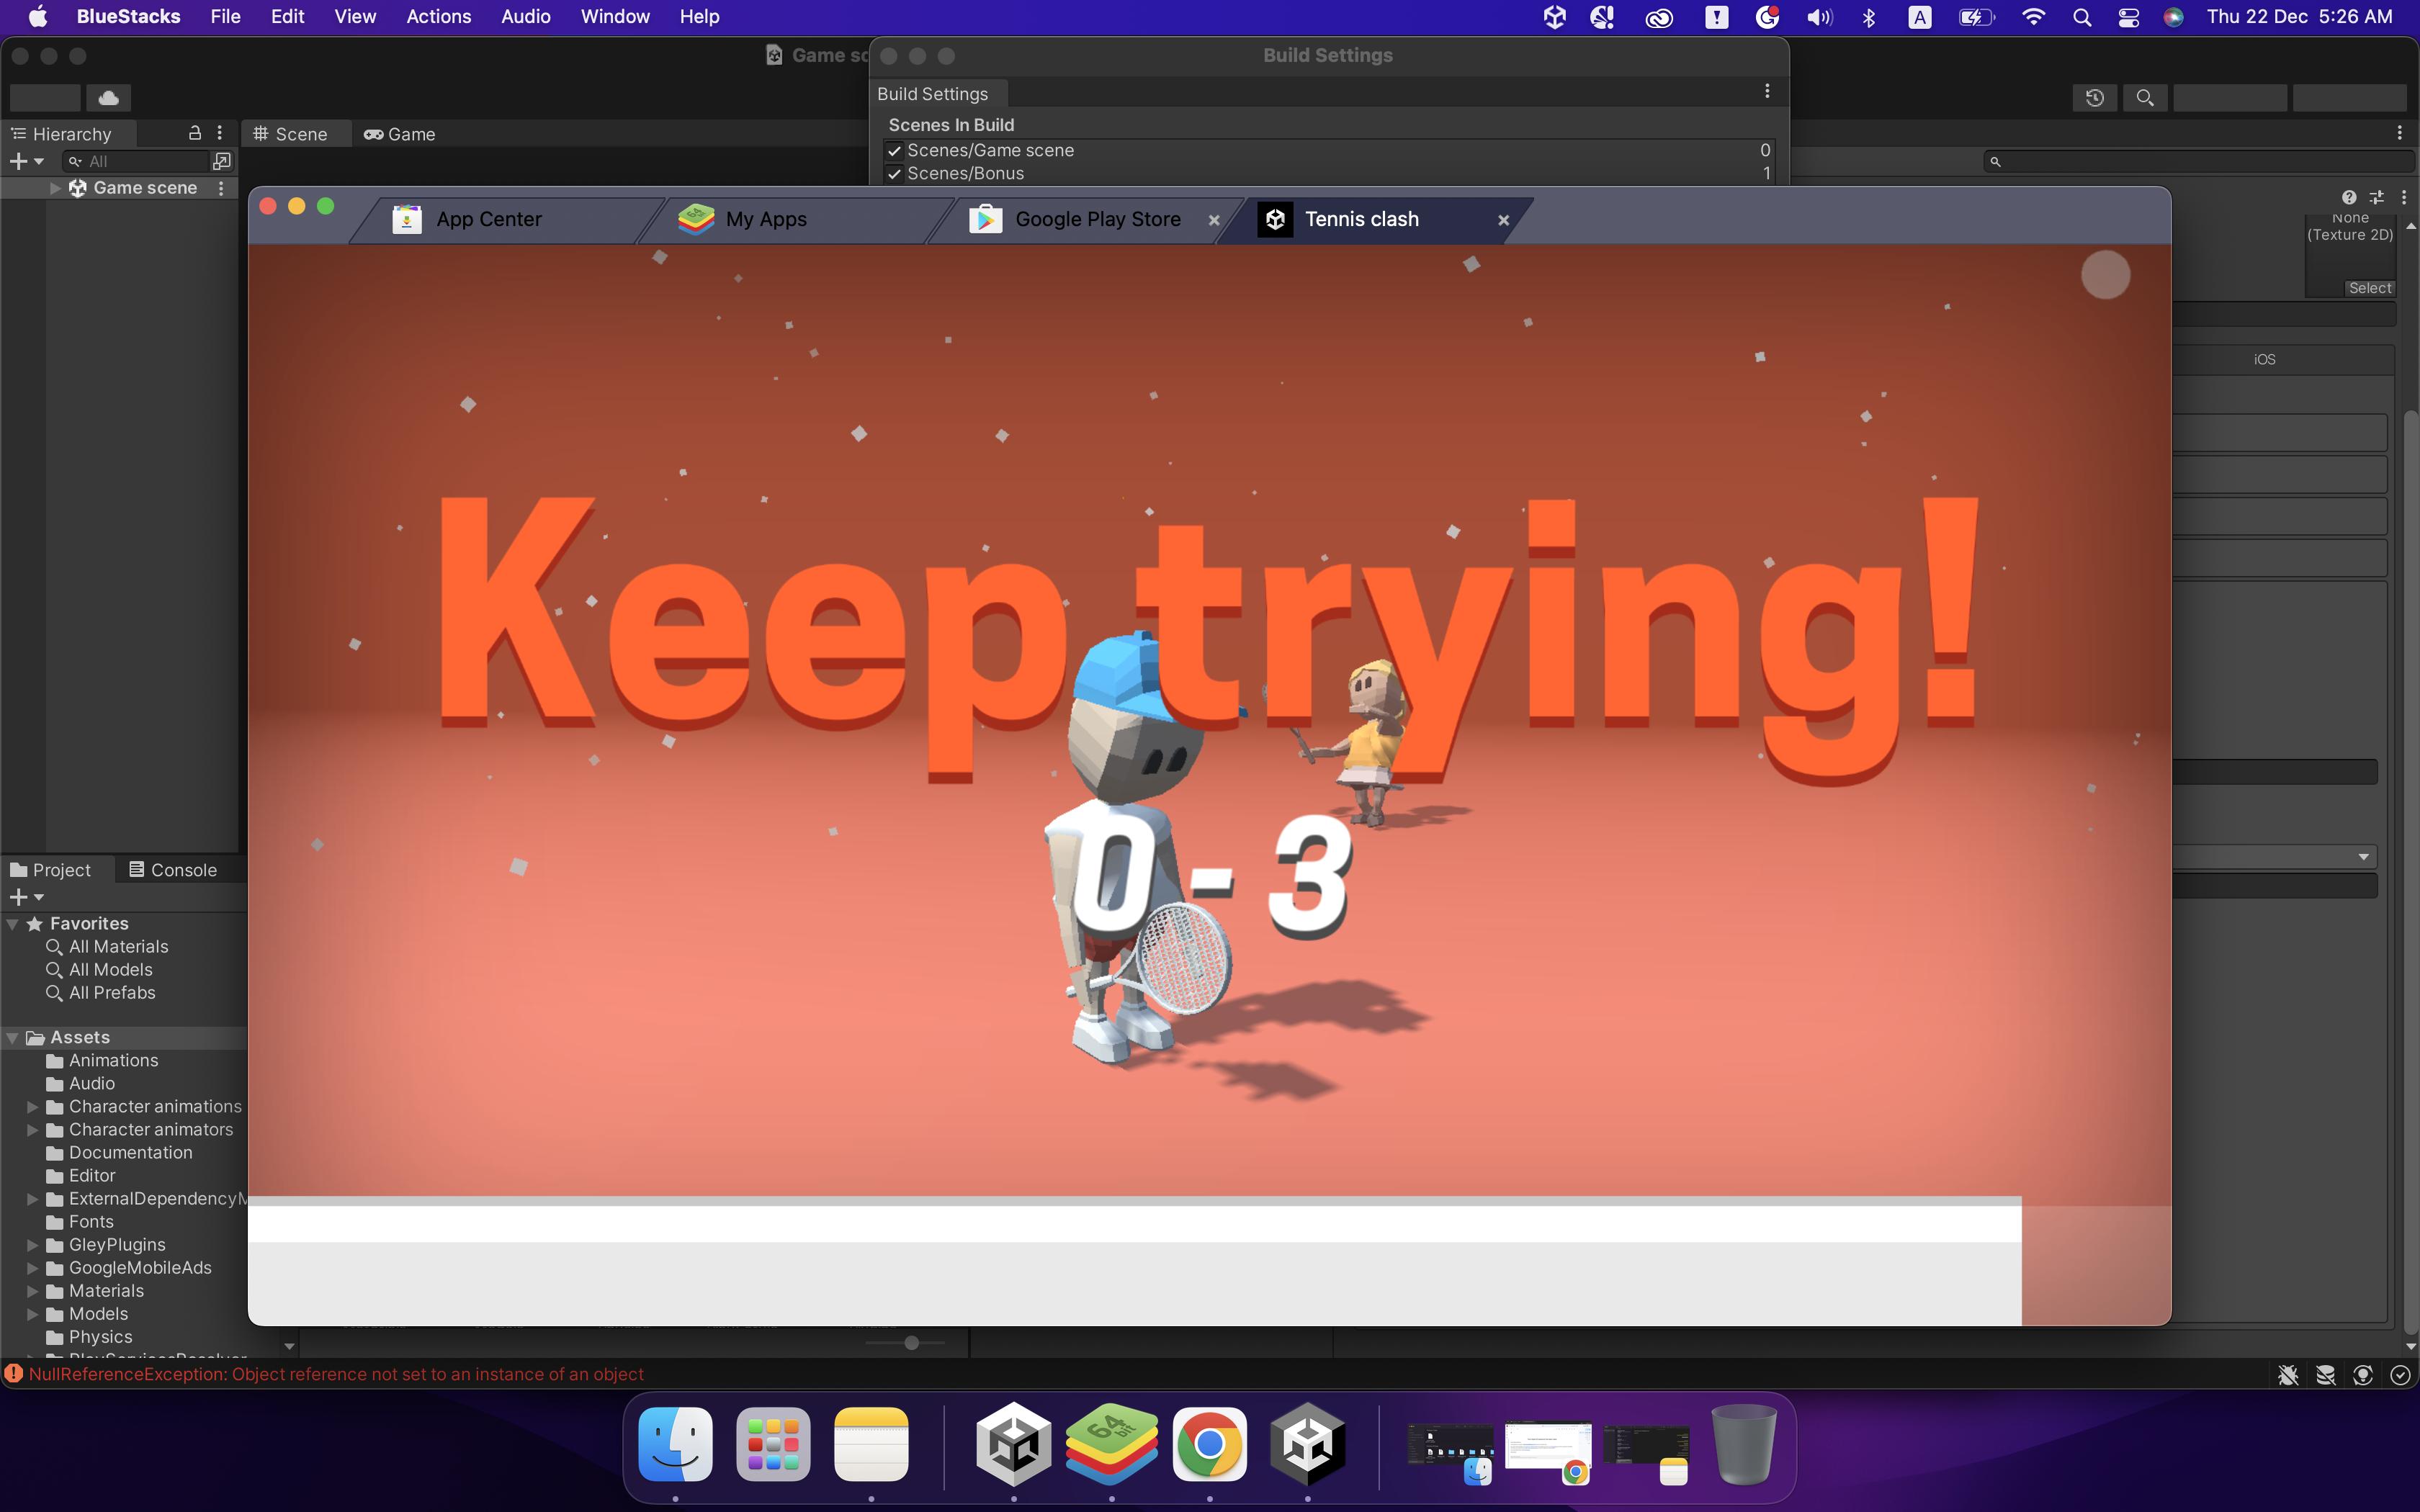Open the Actions menu in menu bar
Image resolution: width=2420 pixels, height=1512 pixels.
438,16
